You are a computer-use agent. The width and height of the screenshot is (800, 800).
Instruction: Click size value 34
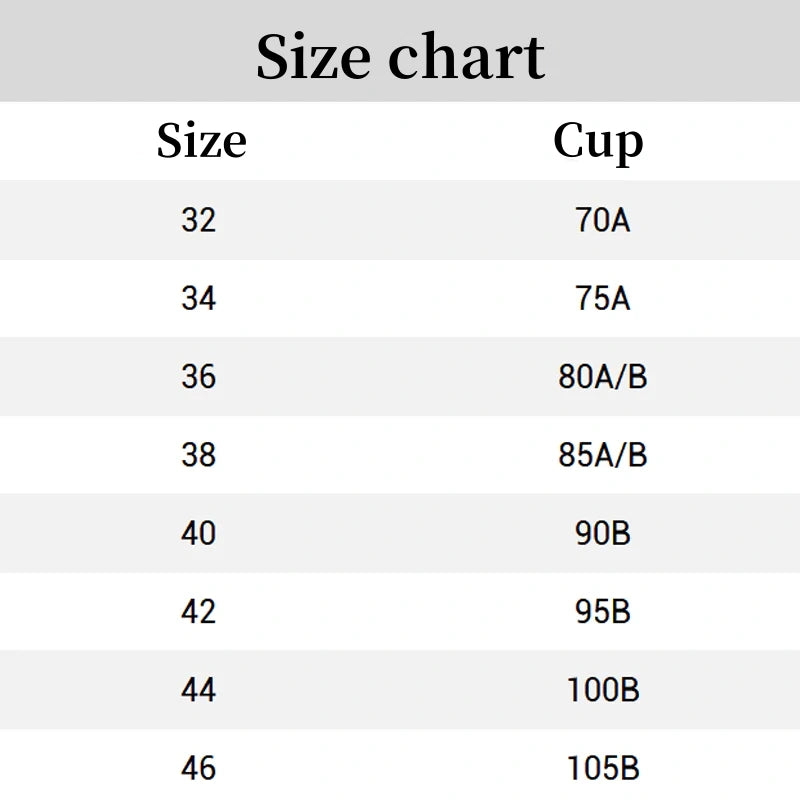click(x=198, y=298)
